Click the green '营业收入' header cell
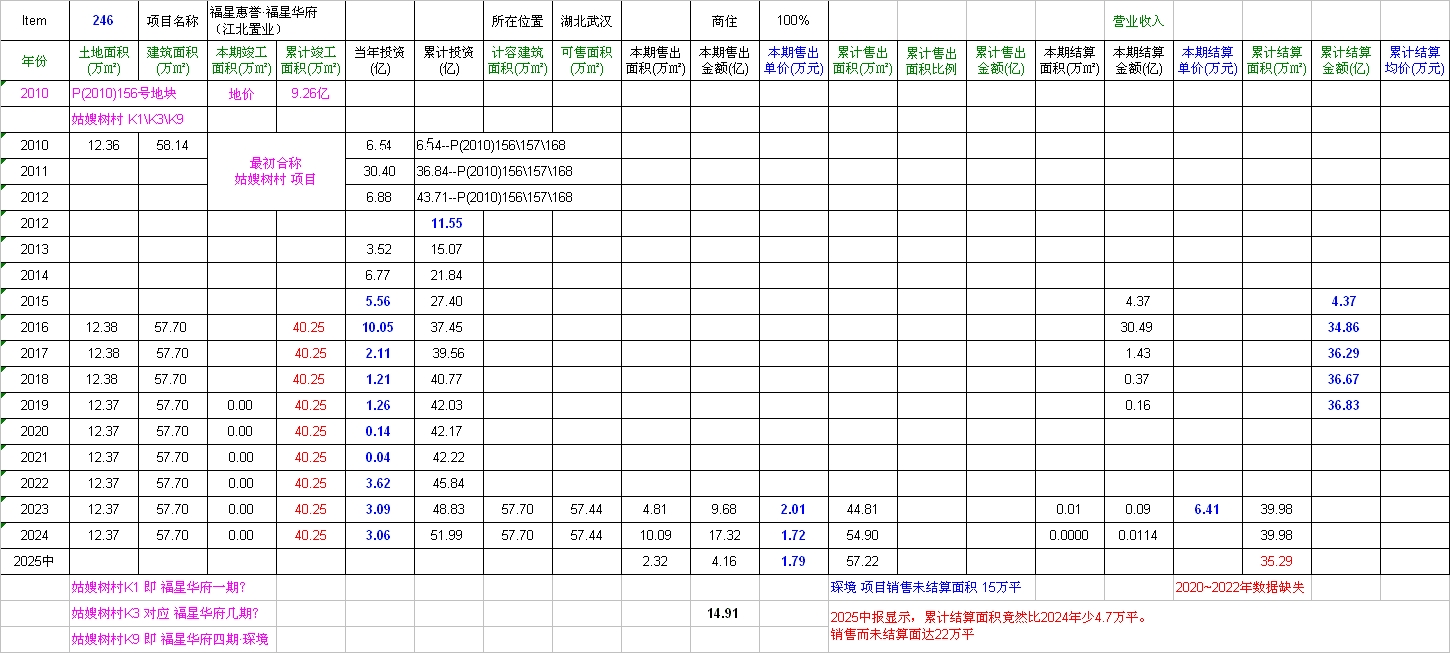1450x653 pixels. [x=1139, y=20]
